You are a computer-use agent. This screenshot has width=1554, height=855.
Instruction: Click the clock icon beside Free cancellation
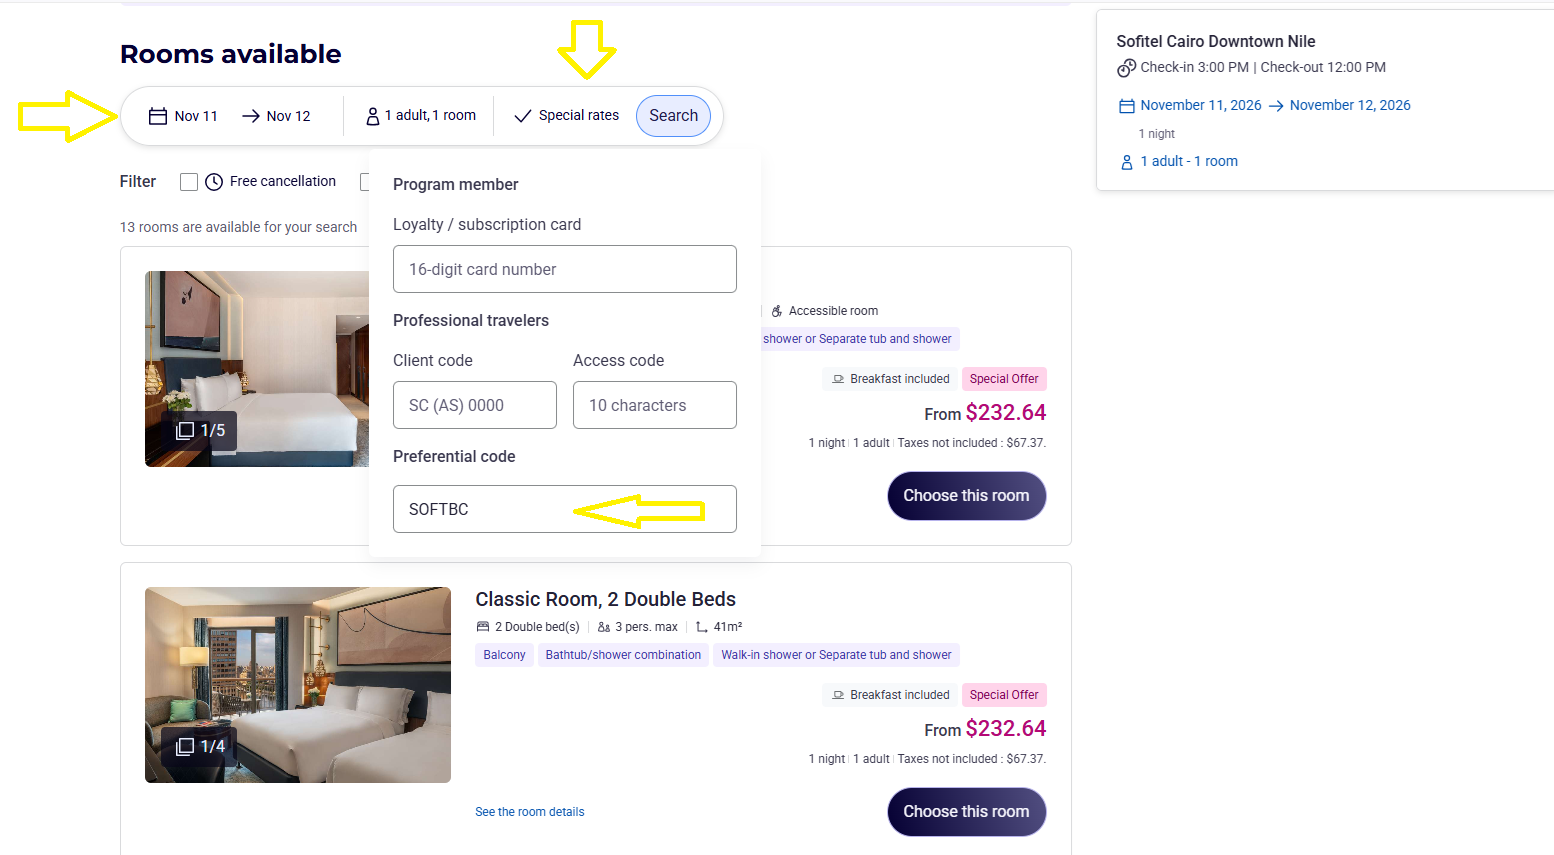tap(214, 182)
